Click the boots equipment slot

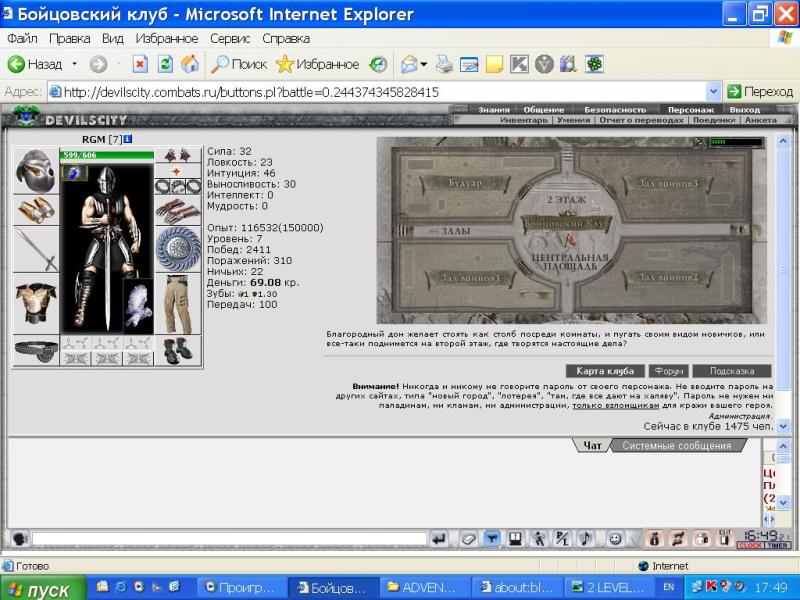click(x=178, y=351)
